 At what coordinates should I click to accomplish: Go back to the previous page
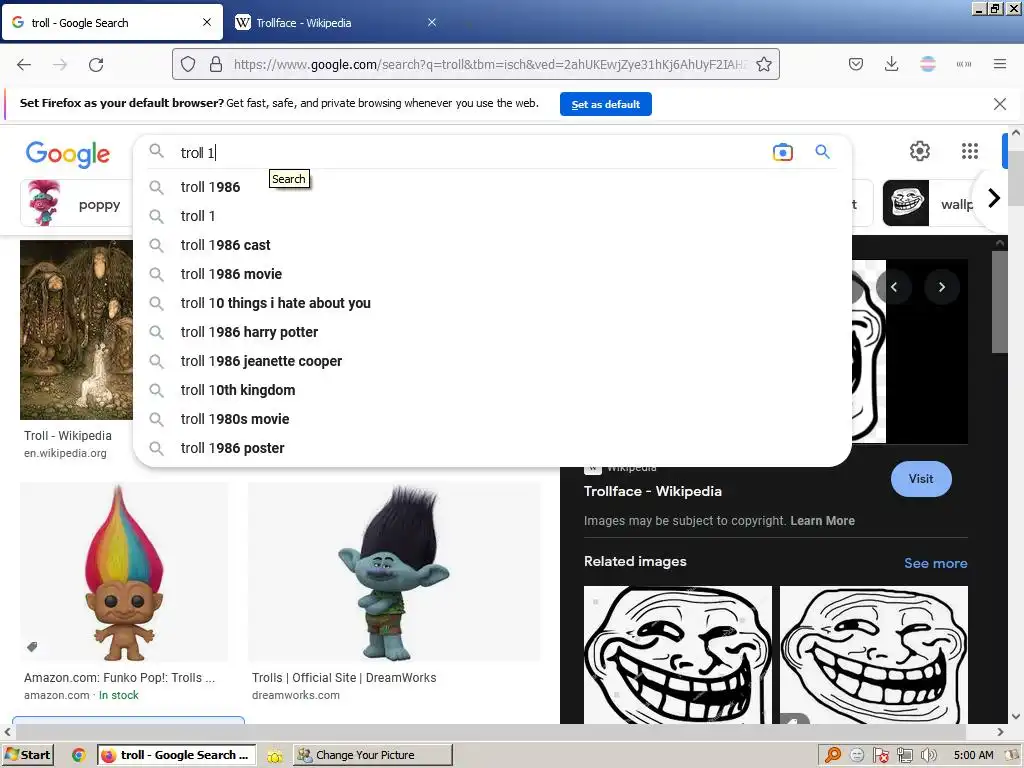[x=24, y=64]
